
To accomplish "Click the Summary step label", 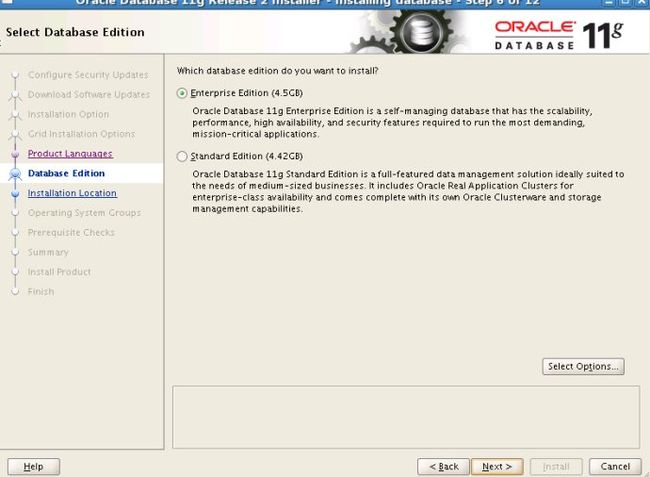I will (48, 252).
